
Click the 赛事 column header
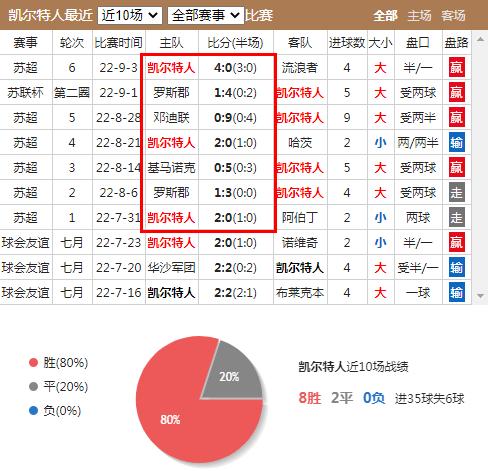click(25, 43)
